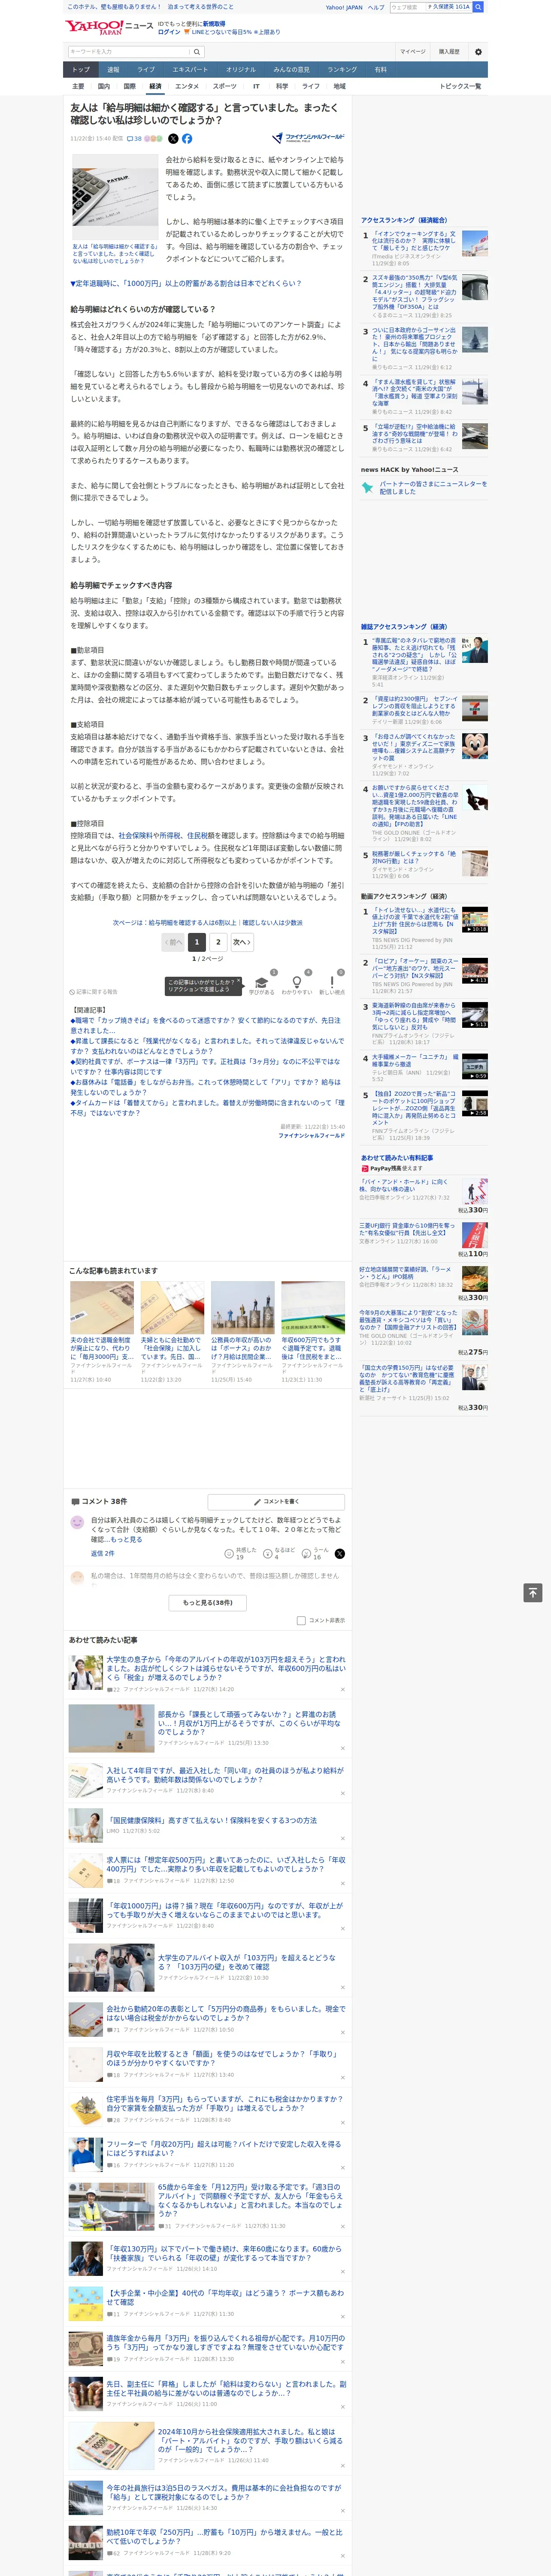Open the 給与明細 article photo
551x2576 pixels.
click(114, 197)
